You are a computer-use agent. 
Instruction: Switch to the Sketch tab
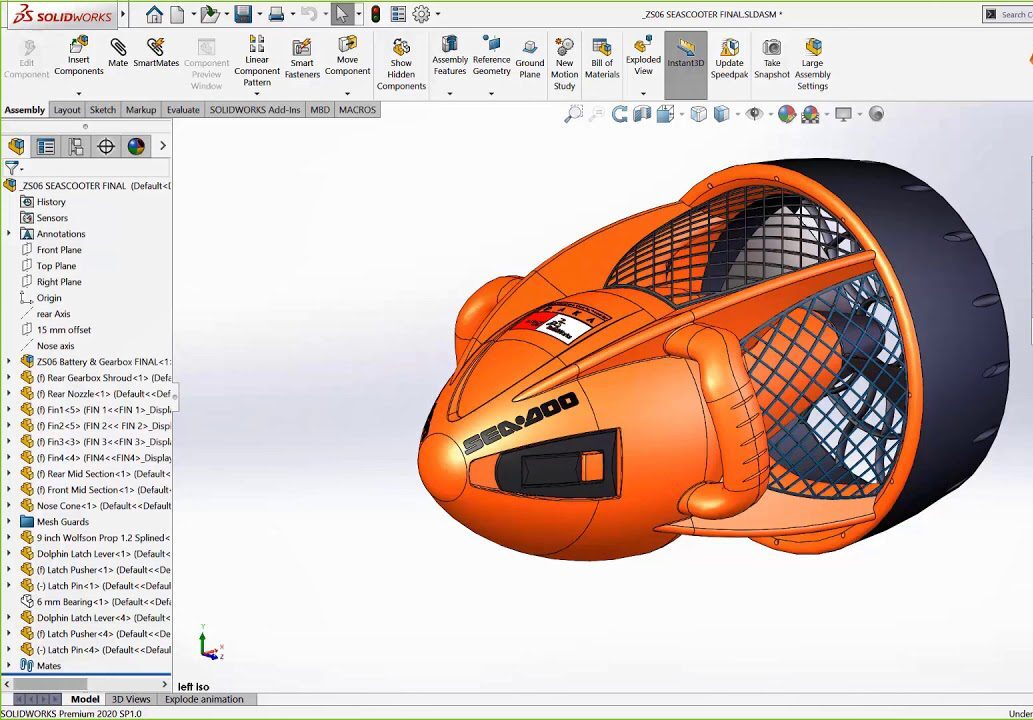pyautogui.click(x=103, y=110)
